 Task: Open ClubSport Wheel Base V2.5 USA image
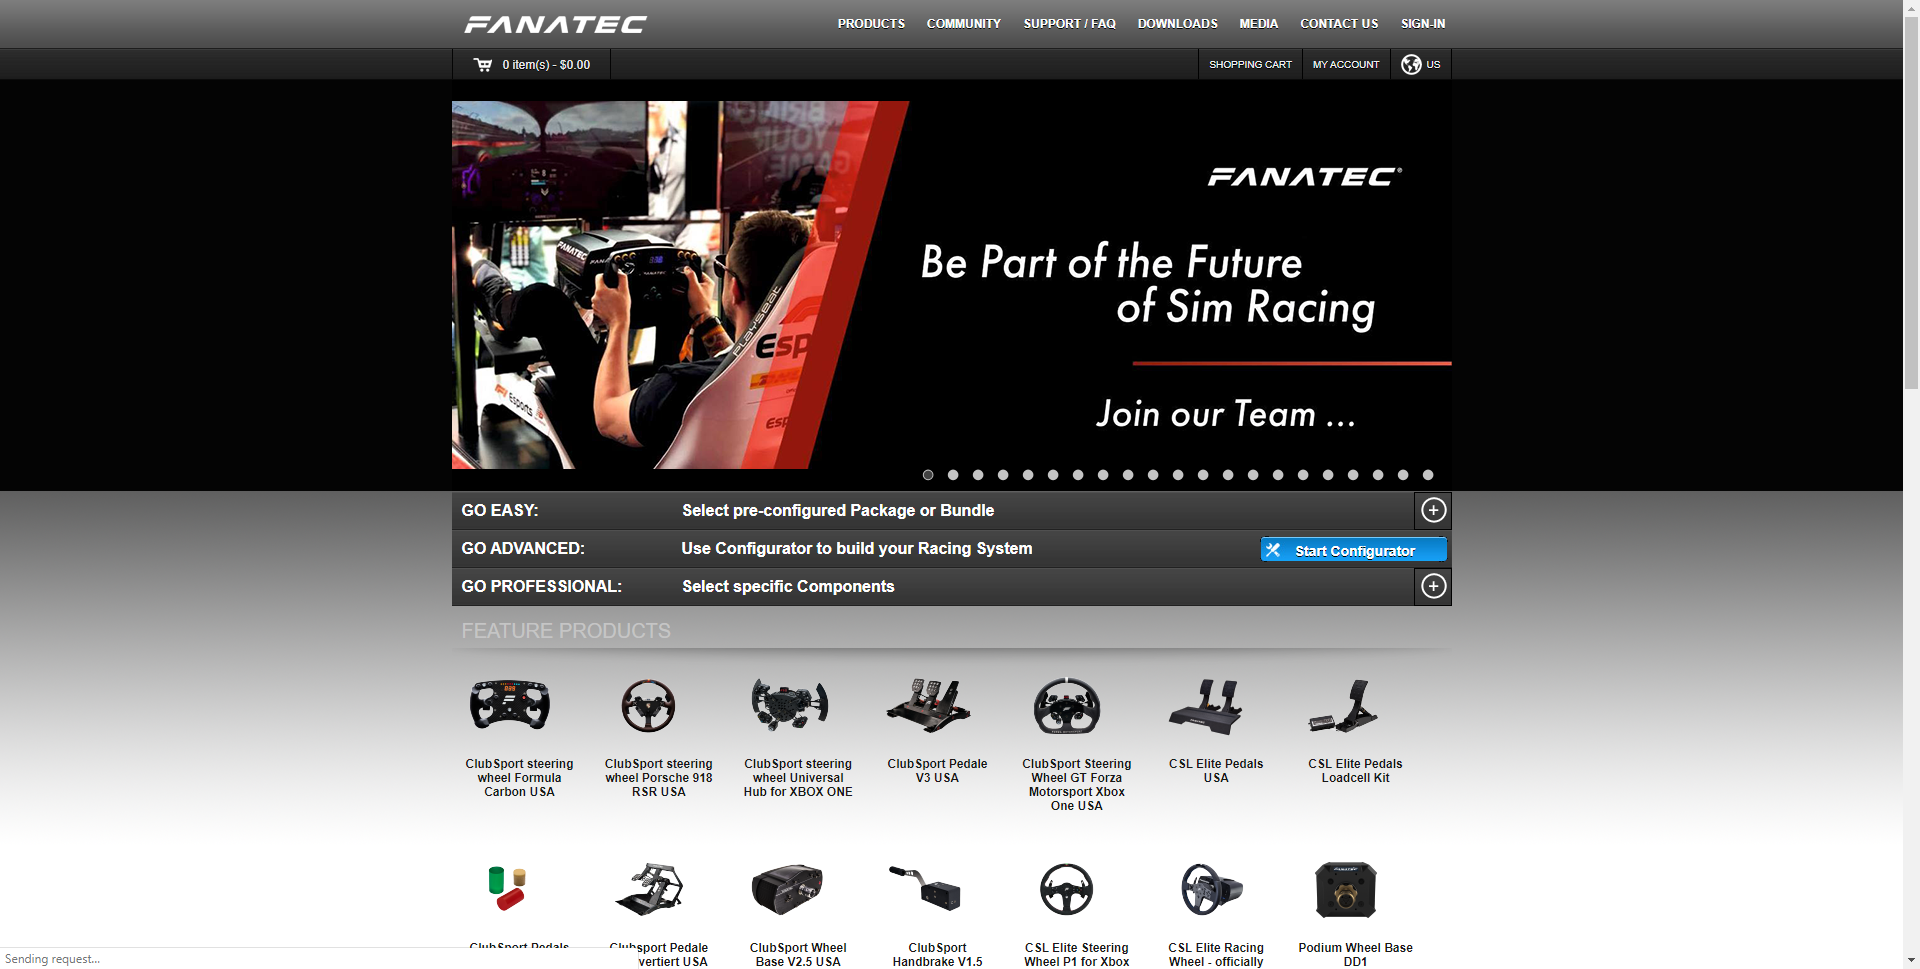coord(787,889)
